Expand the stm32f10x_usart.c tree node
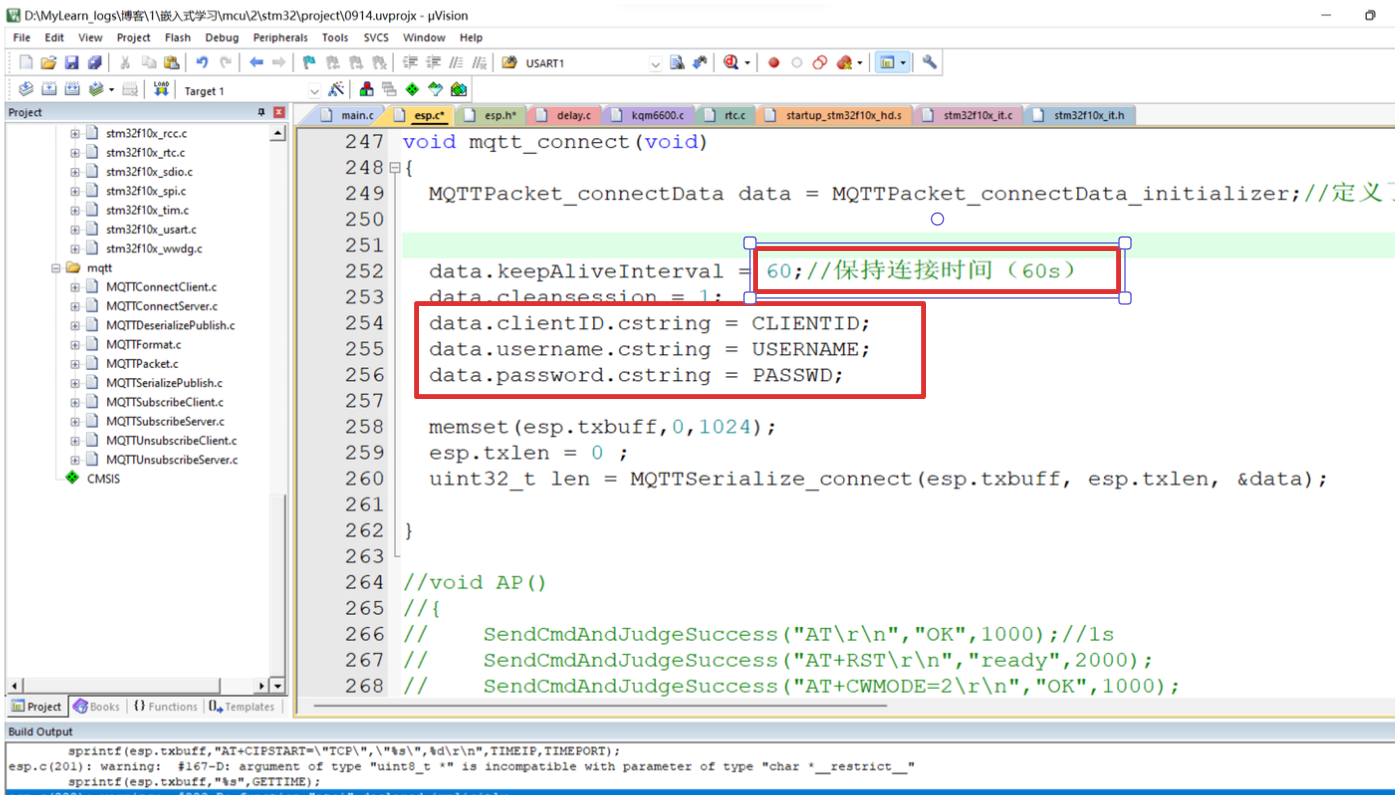 tap(75, 229)
